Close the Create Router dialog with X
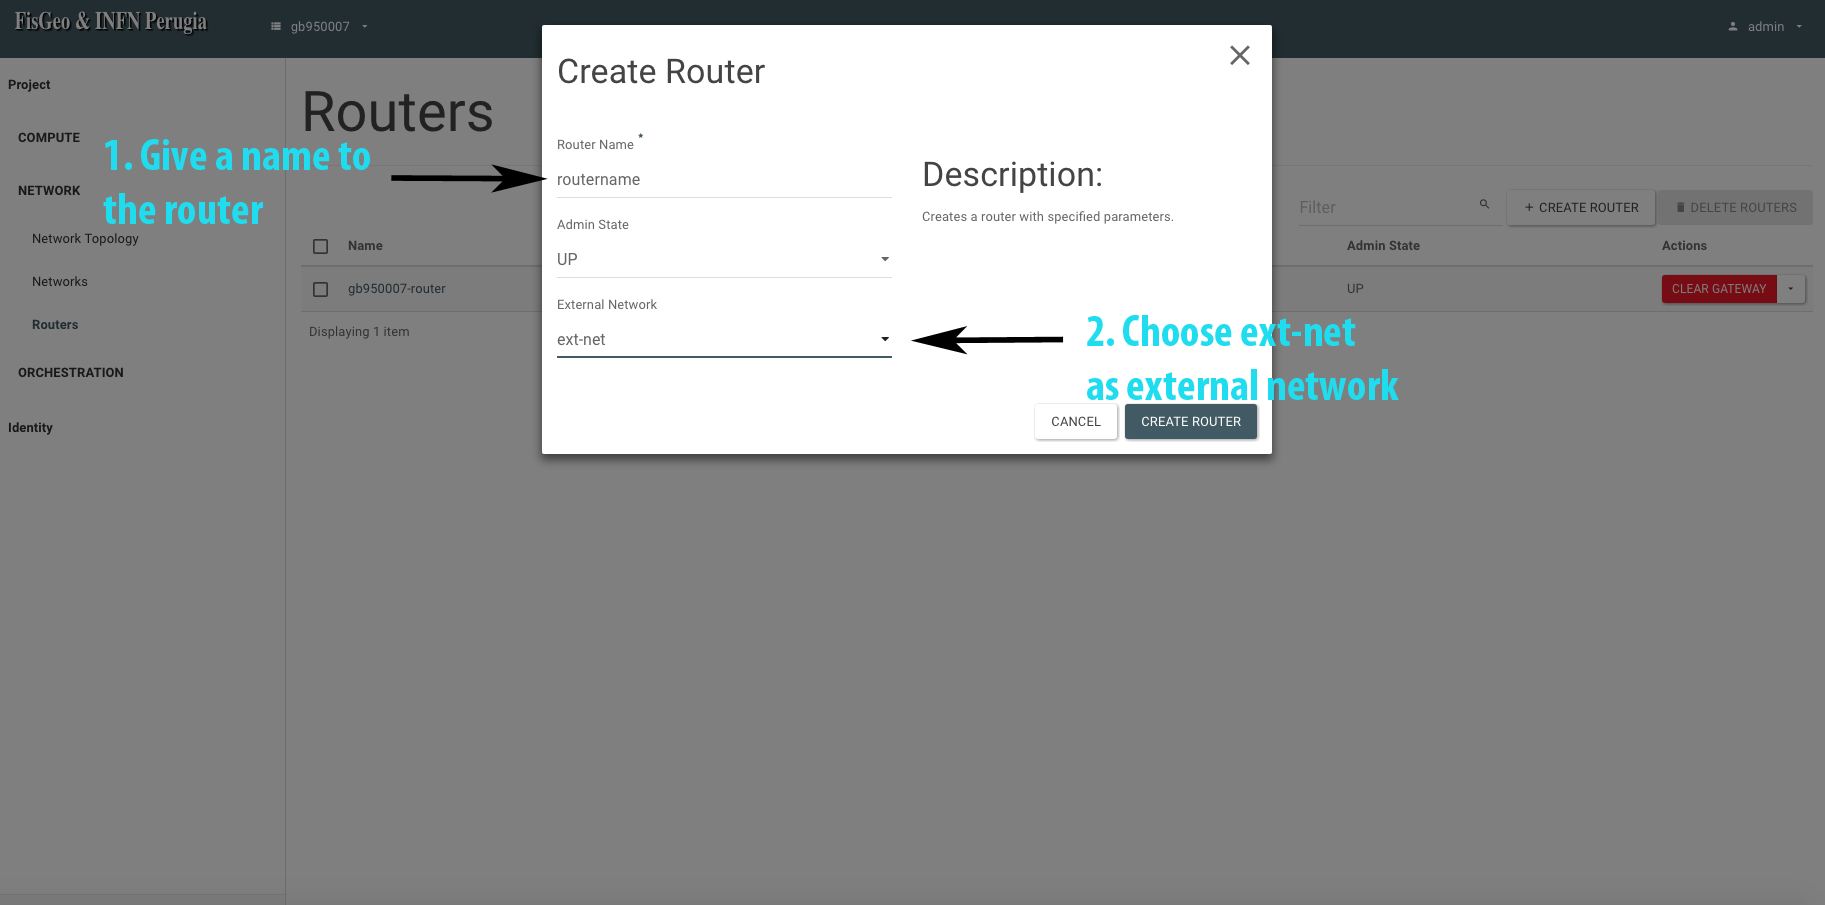Image resolution: width=1825 pixels, height=905 pixels. [x=1239, y=56]
